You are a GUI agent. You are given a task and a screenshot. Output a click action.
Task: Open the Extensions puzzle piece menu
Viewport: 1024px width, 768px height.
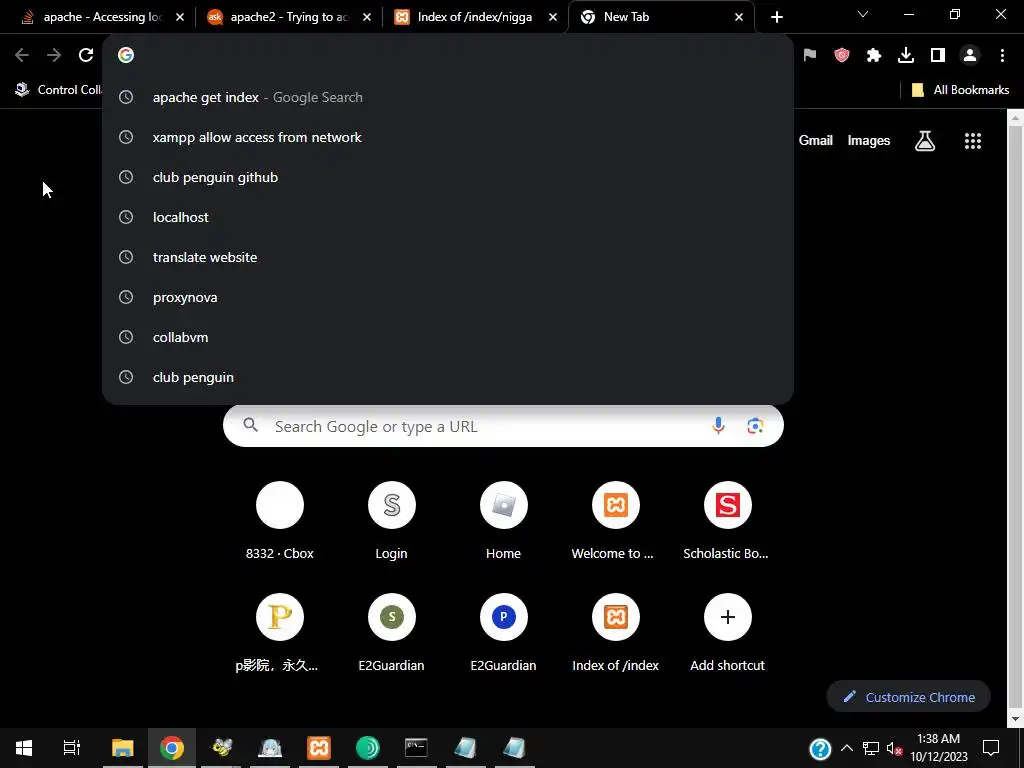coord(874,55)
